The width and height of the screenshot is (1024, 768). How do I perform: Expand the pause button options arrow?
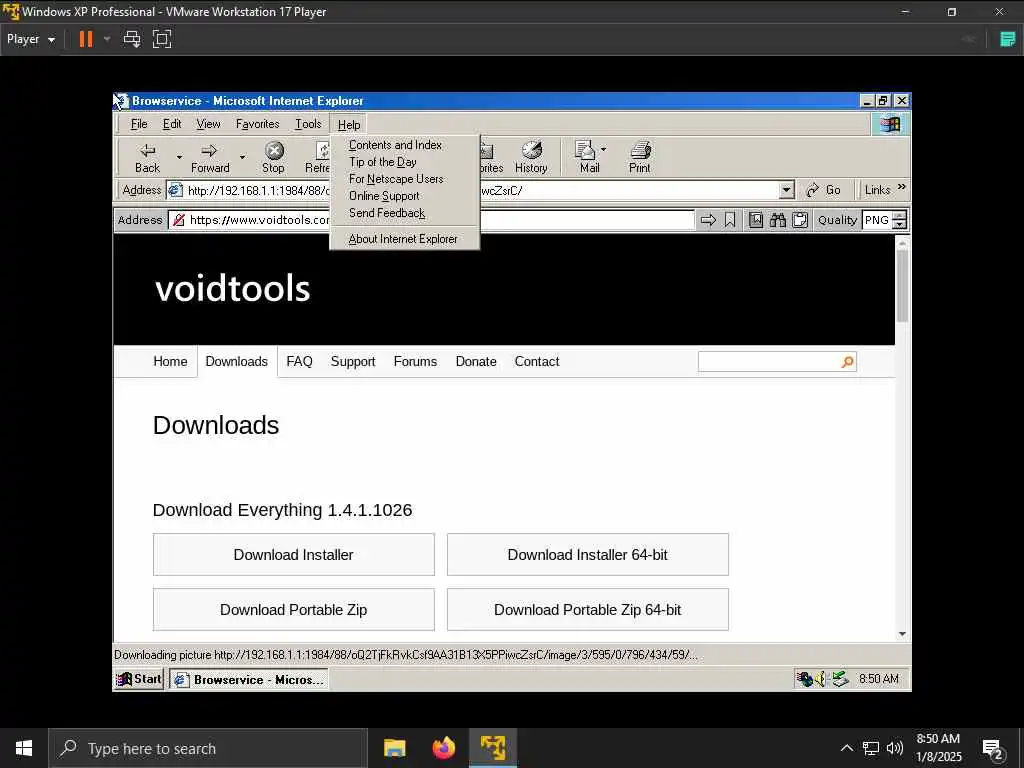tap(107, 39)
